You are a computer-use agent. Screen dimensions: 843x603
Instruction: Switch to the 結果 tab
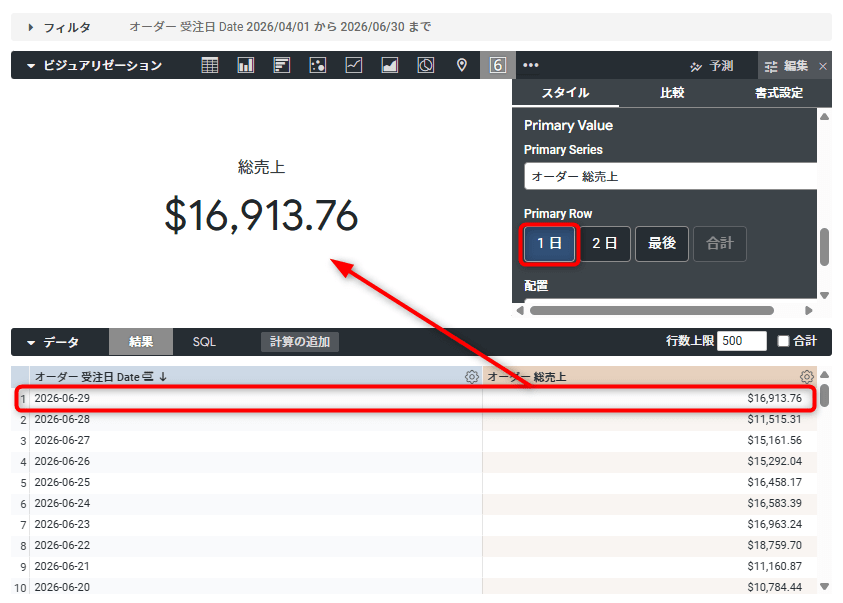[x=141, y=342]
